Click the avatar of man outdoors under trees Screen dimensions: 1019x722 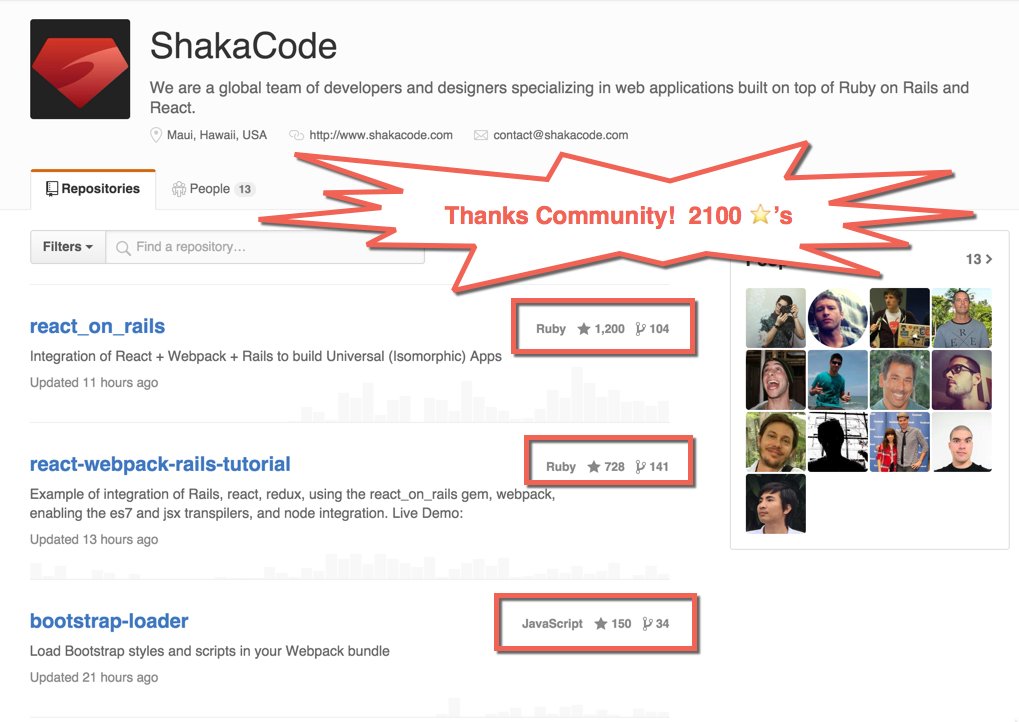(962, 318)
